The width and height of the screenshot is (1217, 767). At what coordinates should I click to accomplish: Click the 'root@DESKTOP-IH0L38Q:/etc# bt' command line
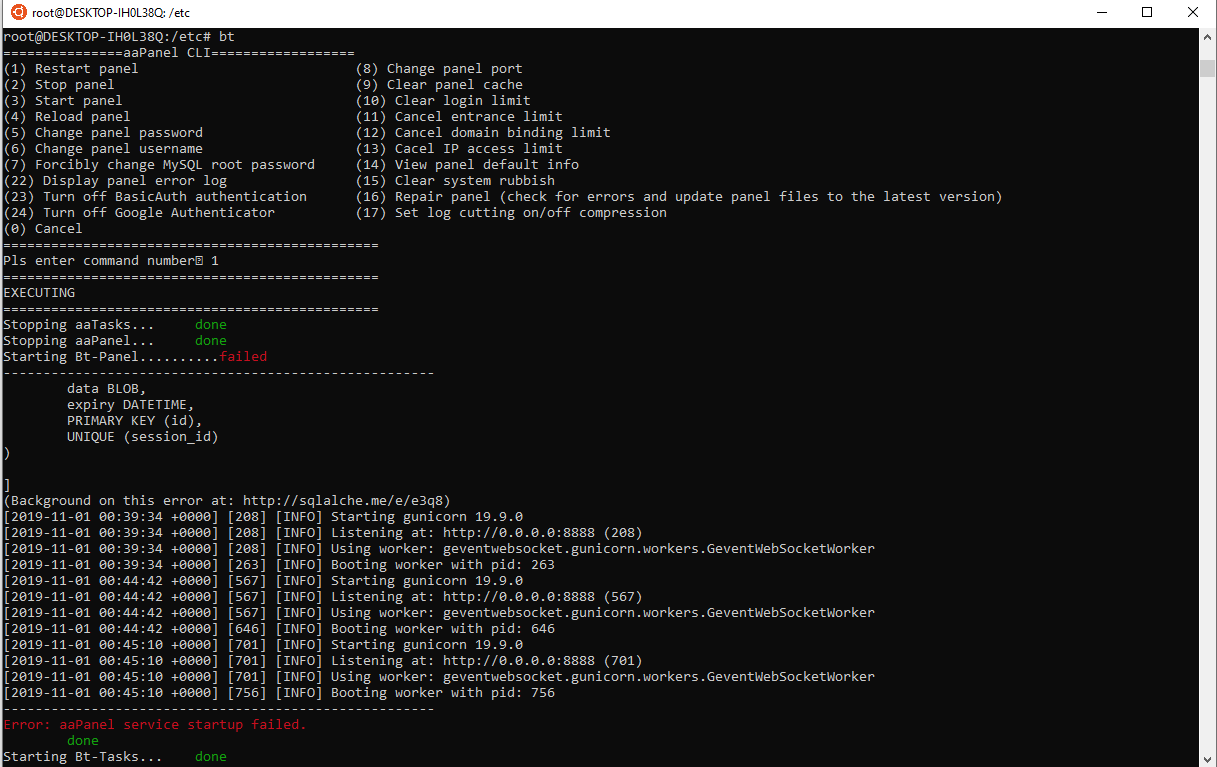[119, 37]
